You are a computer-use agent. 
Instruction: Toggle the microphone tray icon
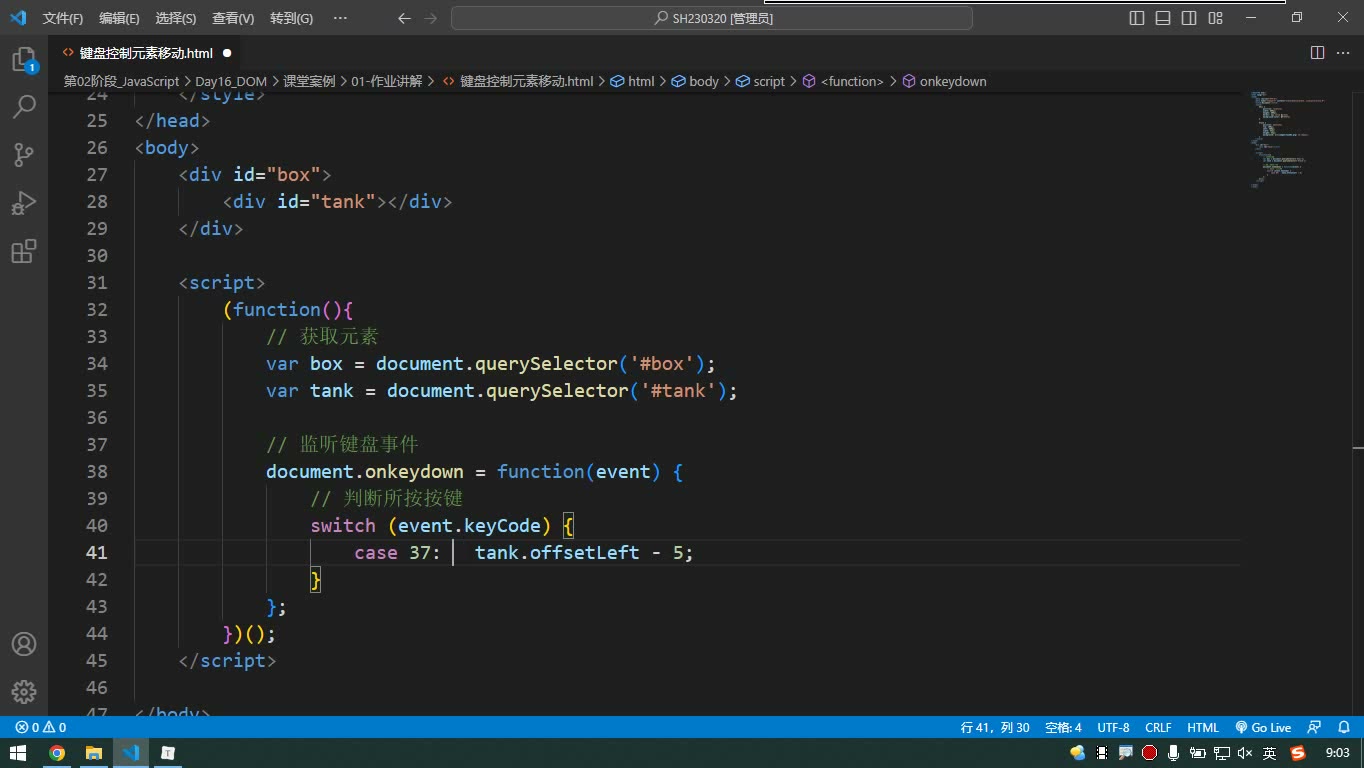(1173, 753)
